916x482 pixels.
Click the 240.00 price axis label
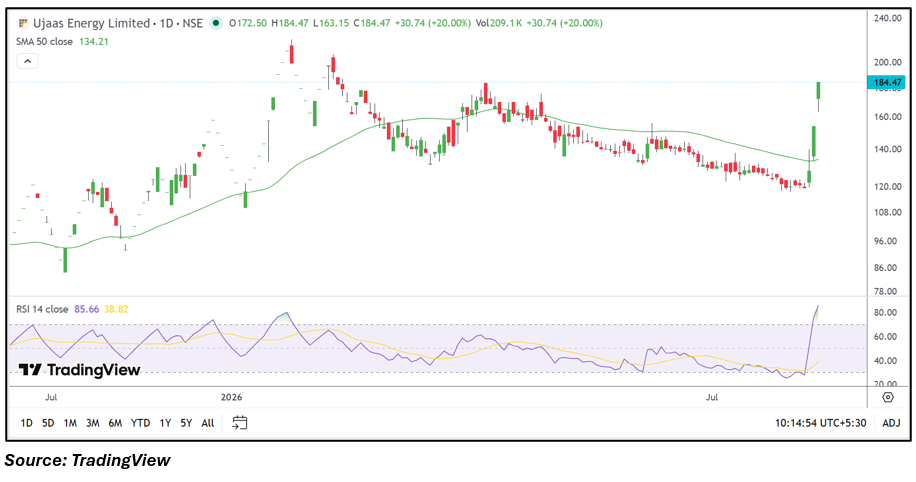click(887, 18)
